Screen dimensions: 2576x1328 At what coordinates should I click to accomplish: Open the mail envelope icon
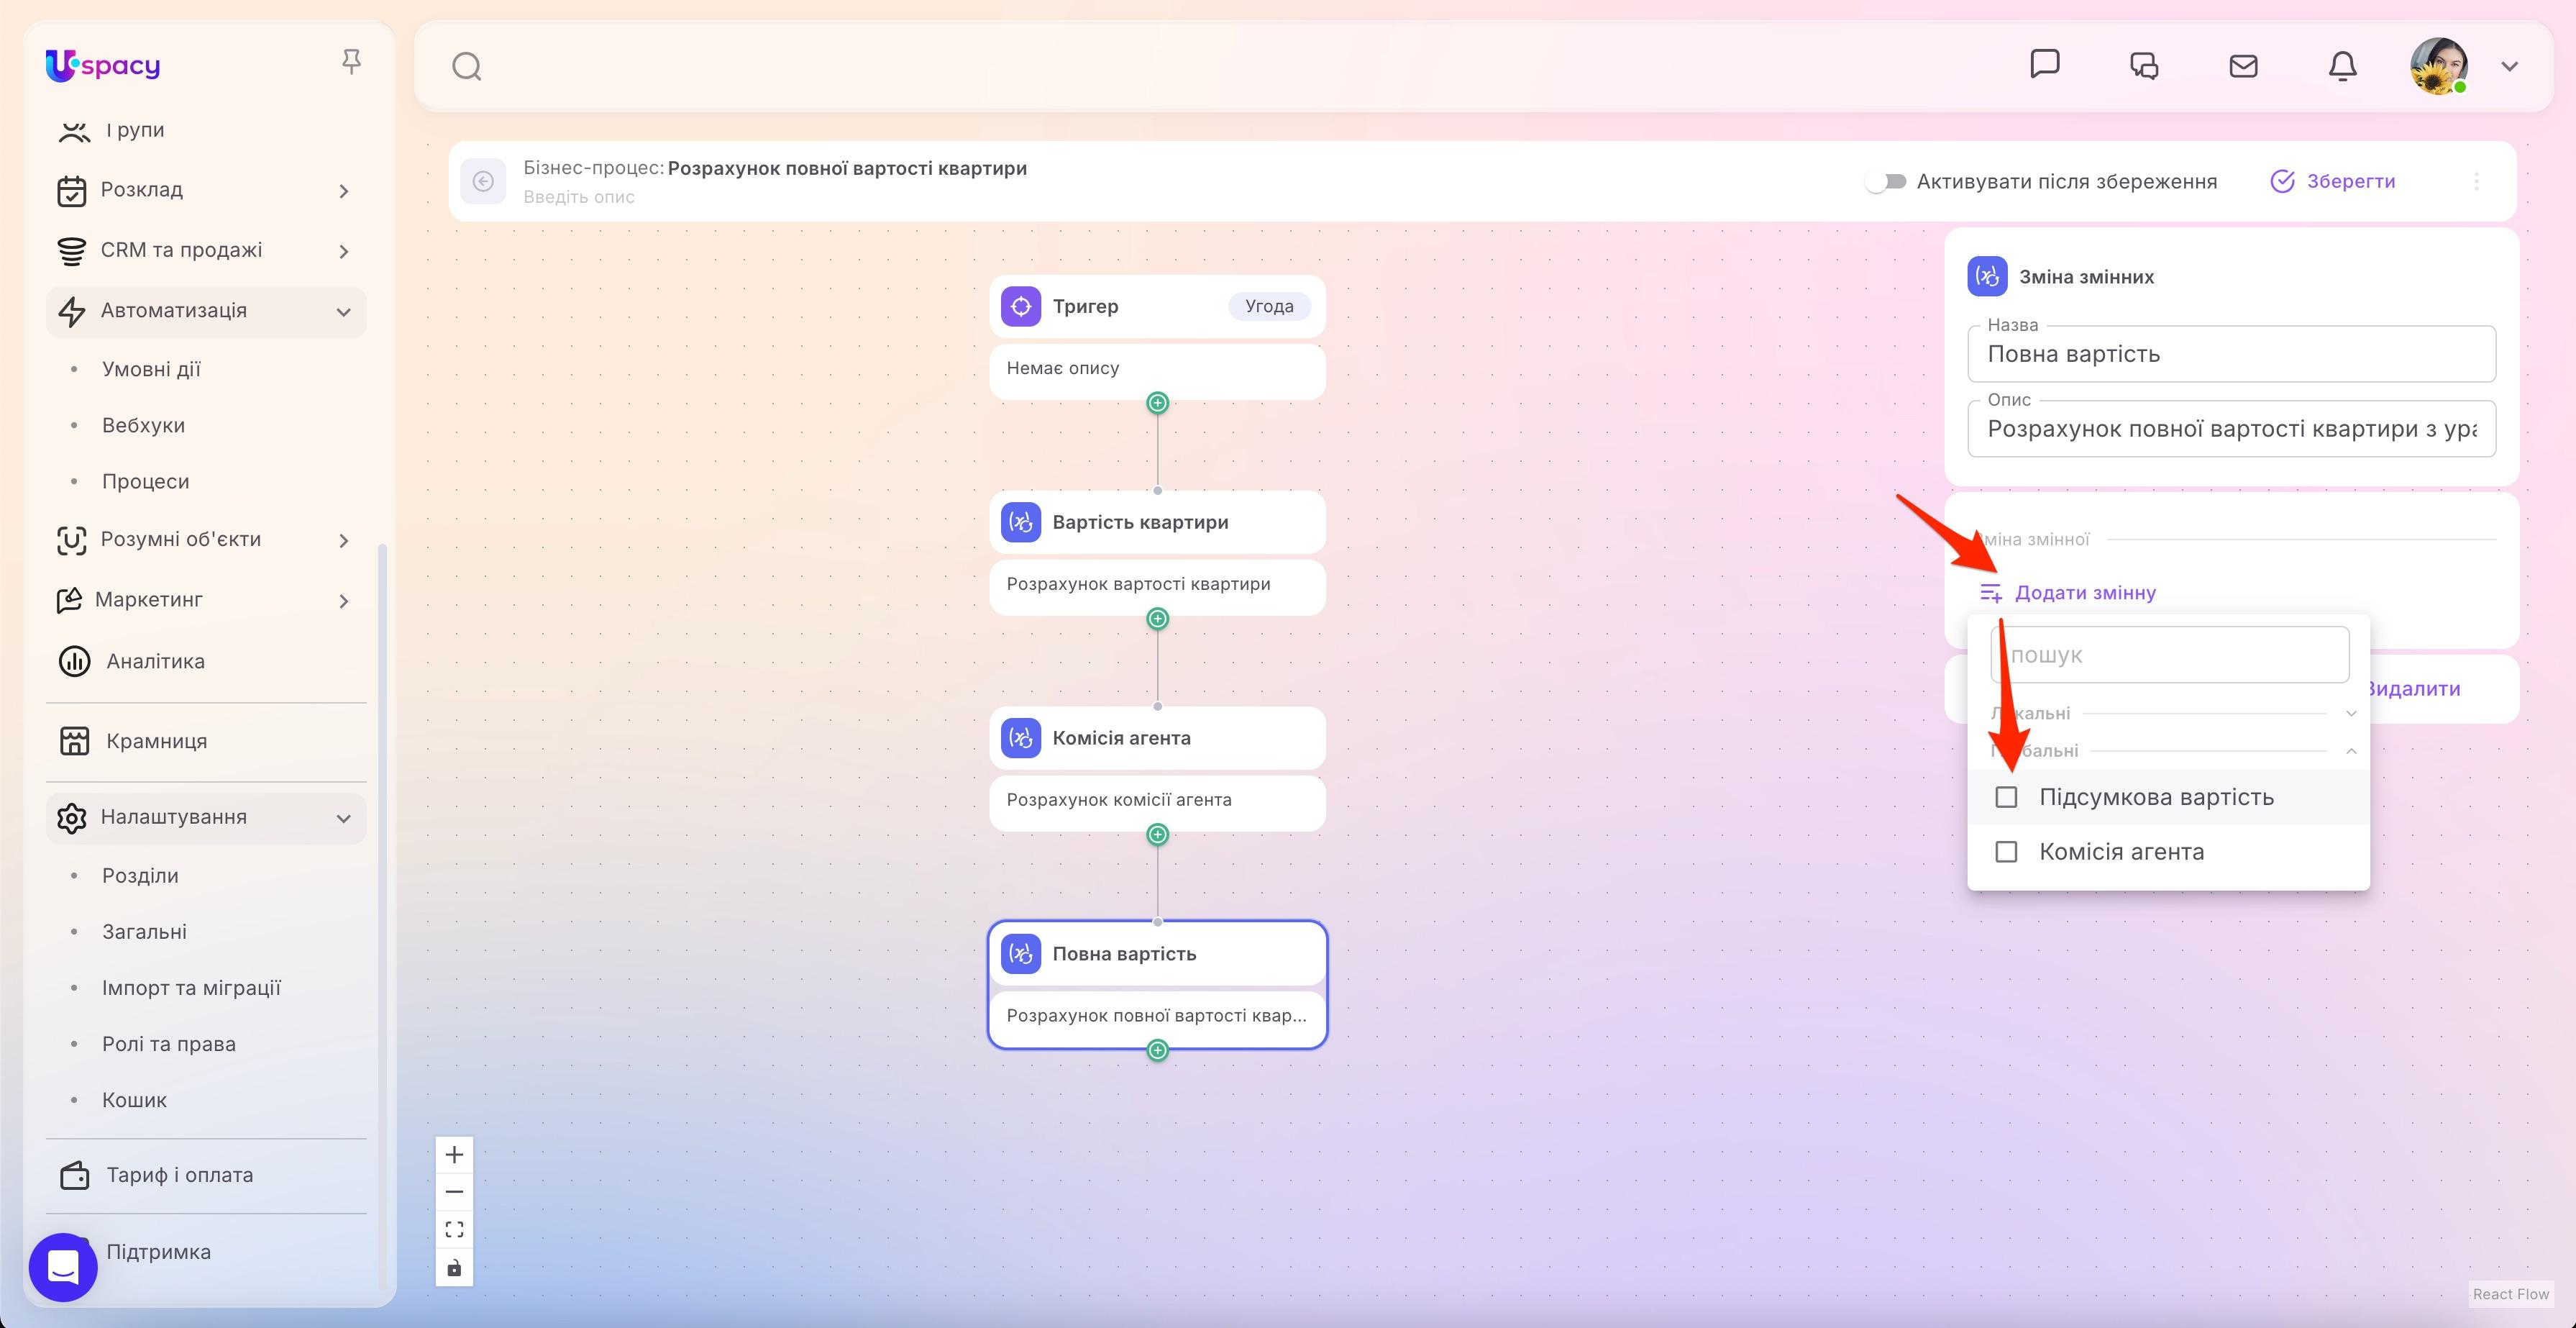tap(2243, 66)
